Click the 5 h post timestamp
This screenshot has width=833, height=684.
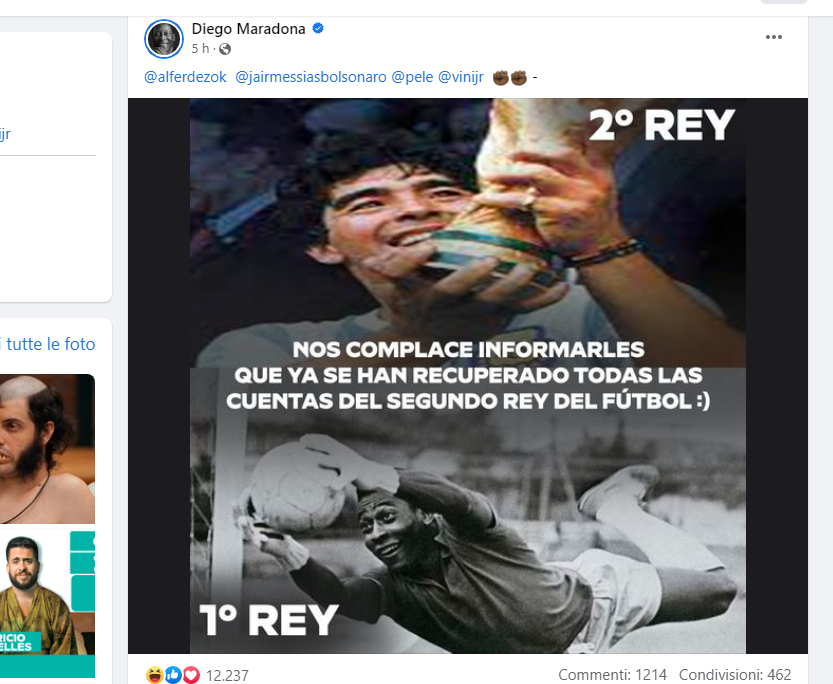point(200,48)
